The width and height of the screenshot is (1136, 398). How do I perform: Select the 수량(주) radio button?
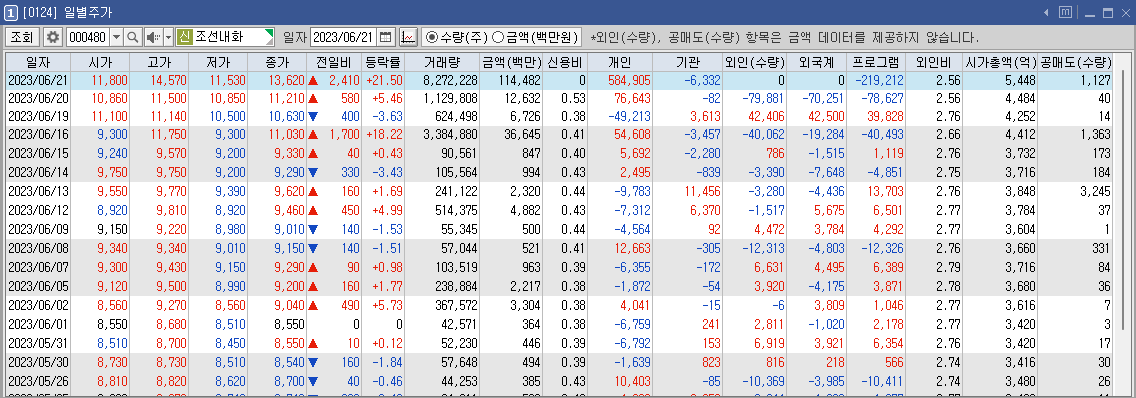click(x=432, y=37)
